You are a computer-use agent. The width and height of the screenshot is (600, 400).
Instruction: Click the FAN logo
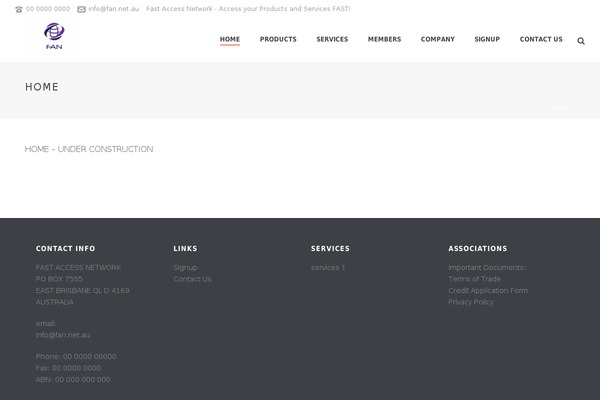click(54, 37)
